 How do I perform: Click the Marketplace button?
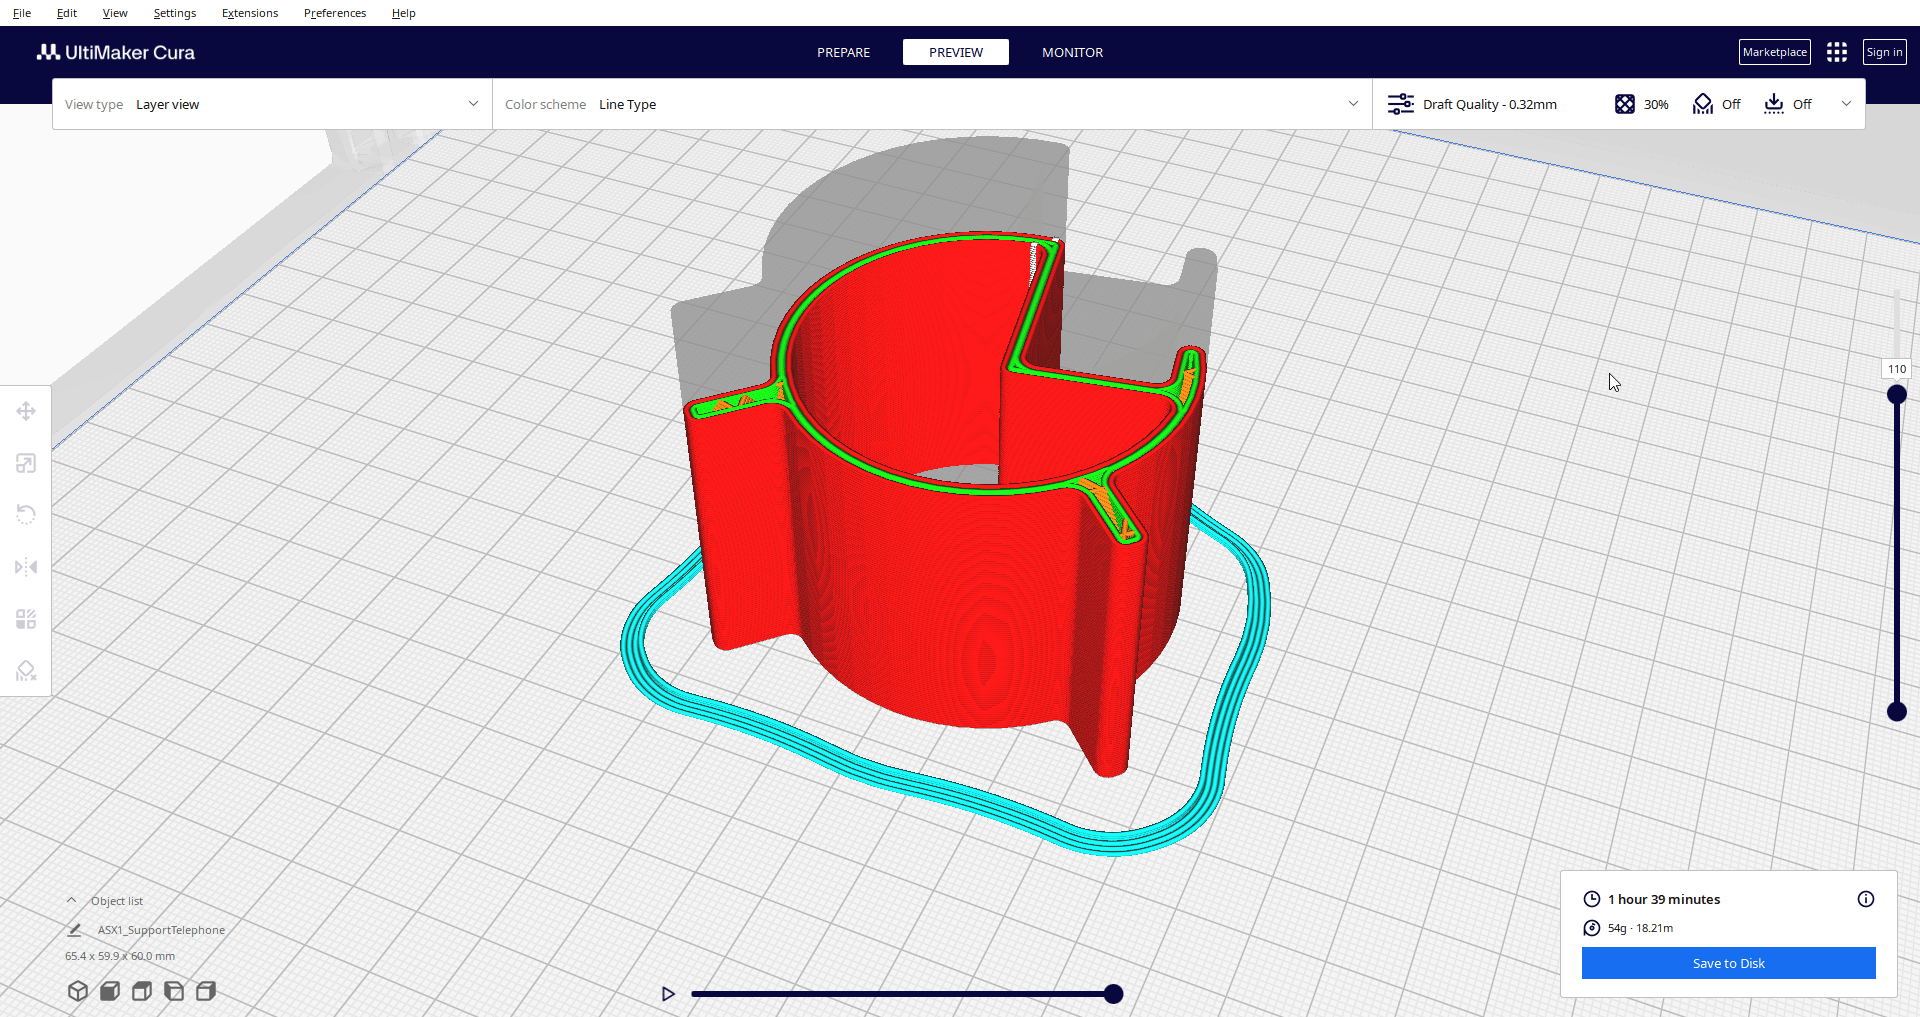point(1774,52)
